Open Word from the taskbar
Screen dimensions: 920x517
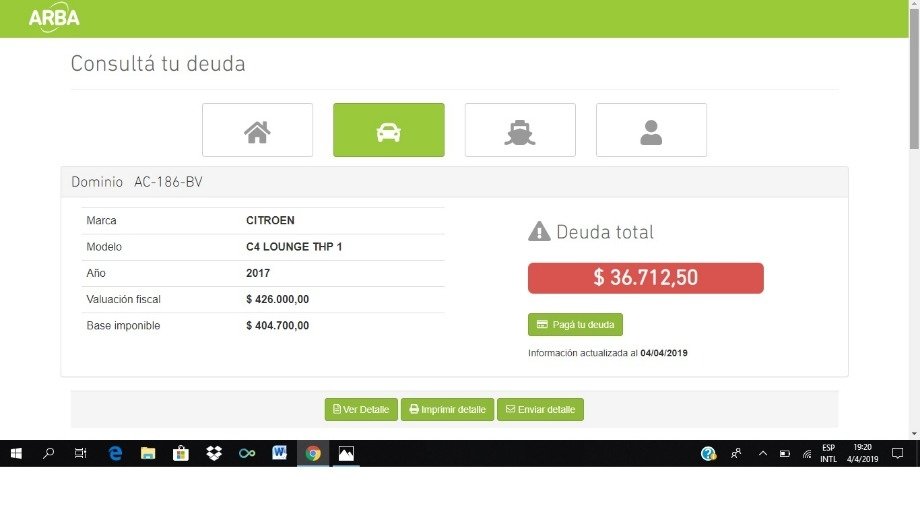coord(280,454)
